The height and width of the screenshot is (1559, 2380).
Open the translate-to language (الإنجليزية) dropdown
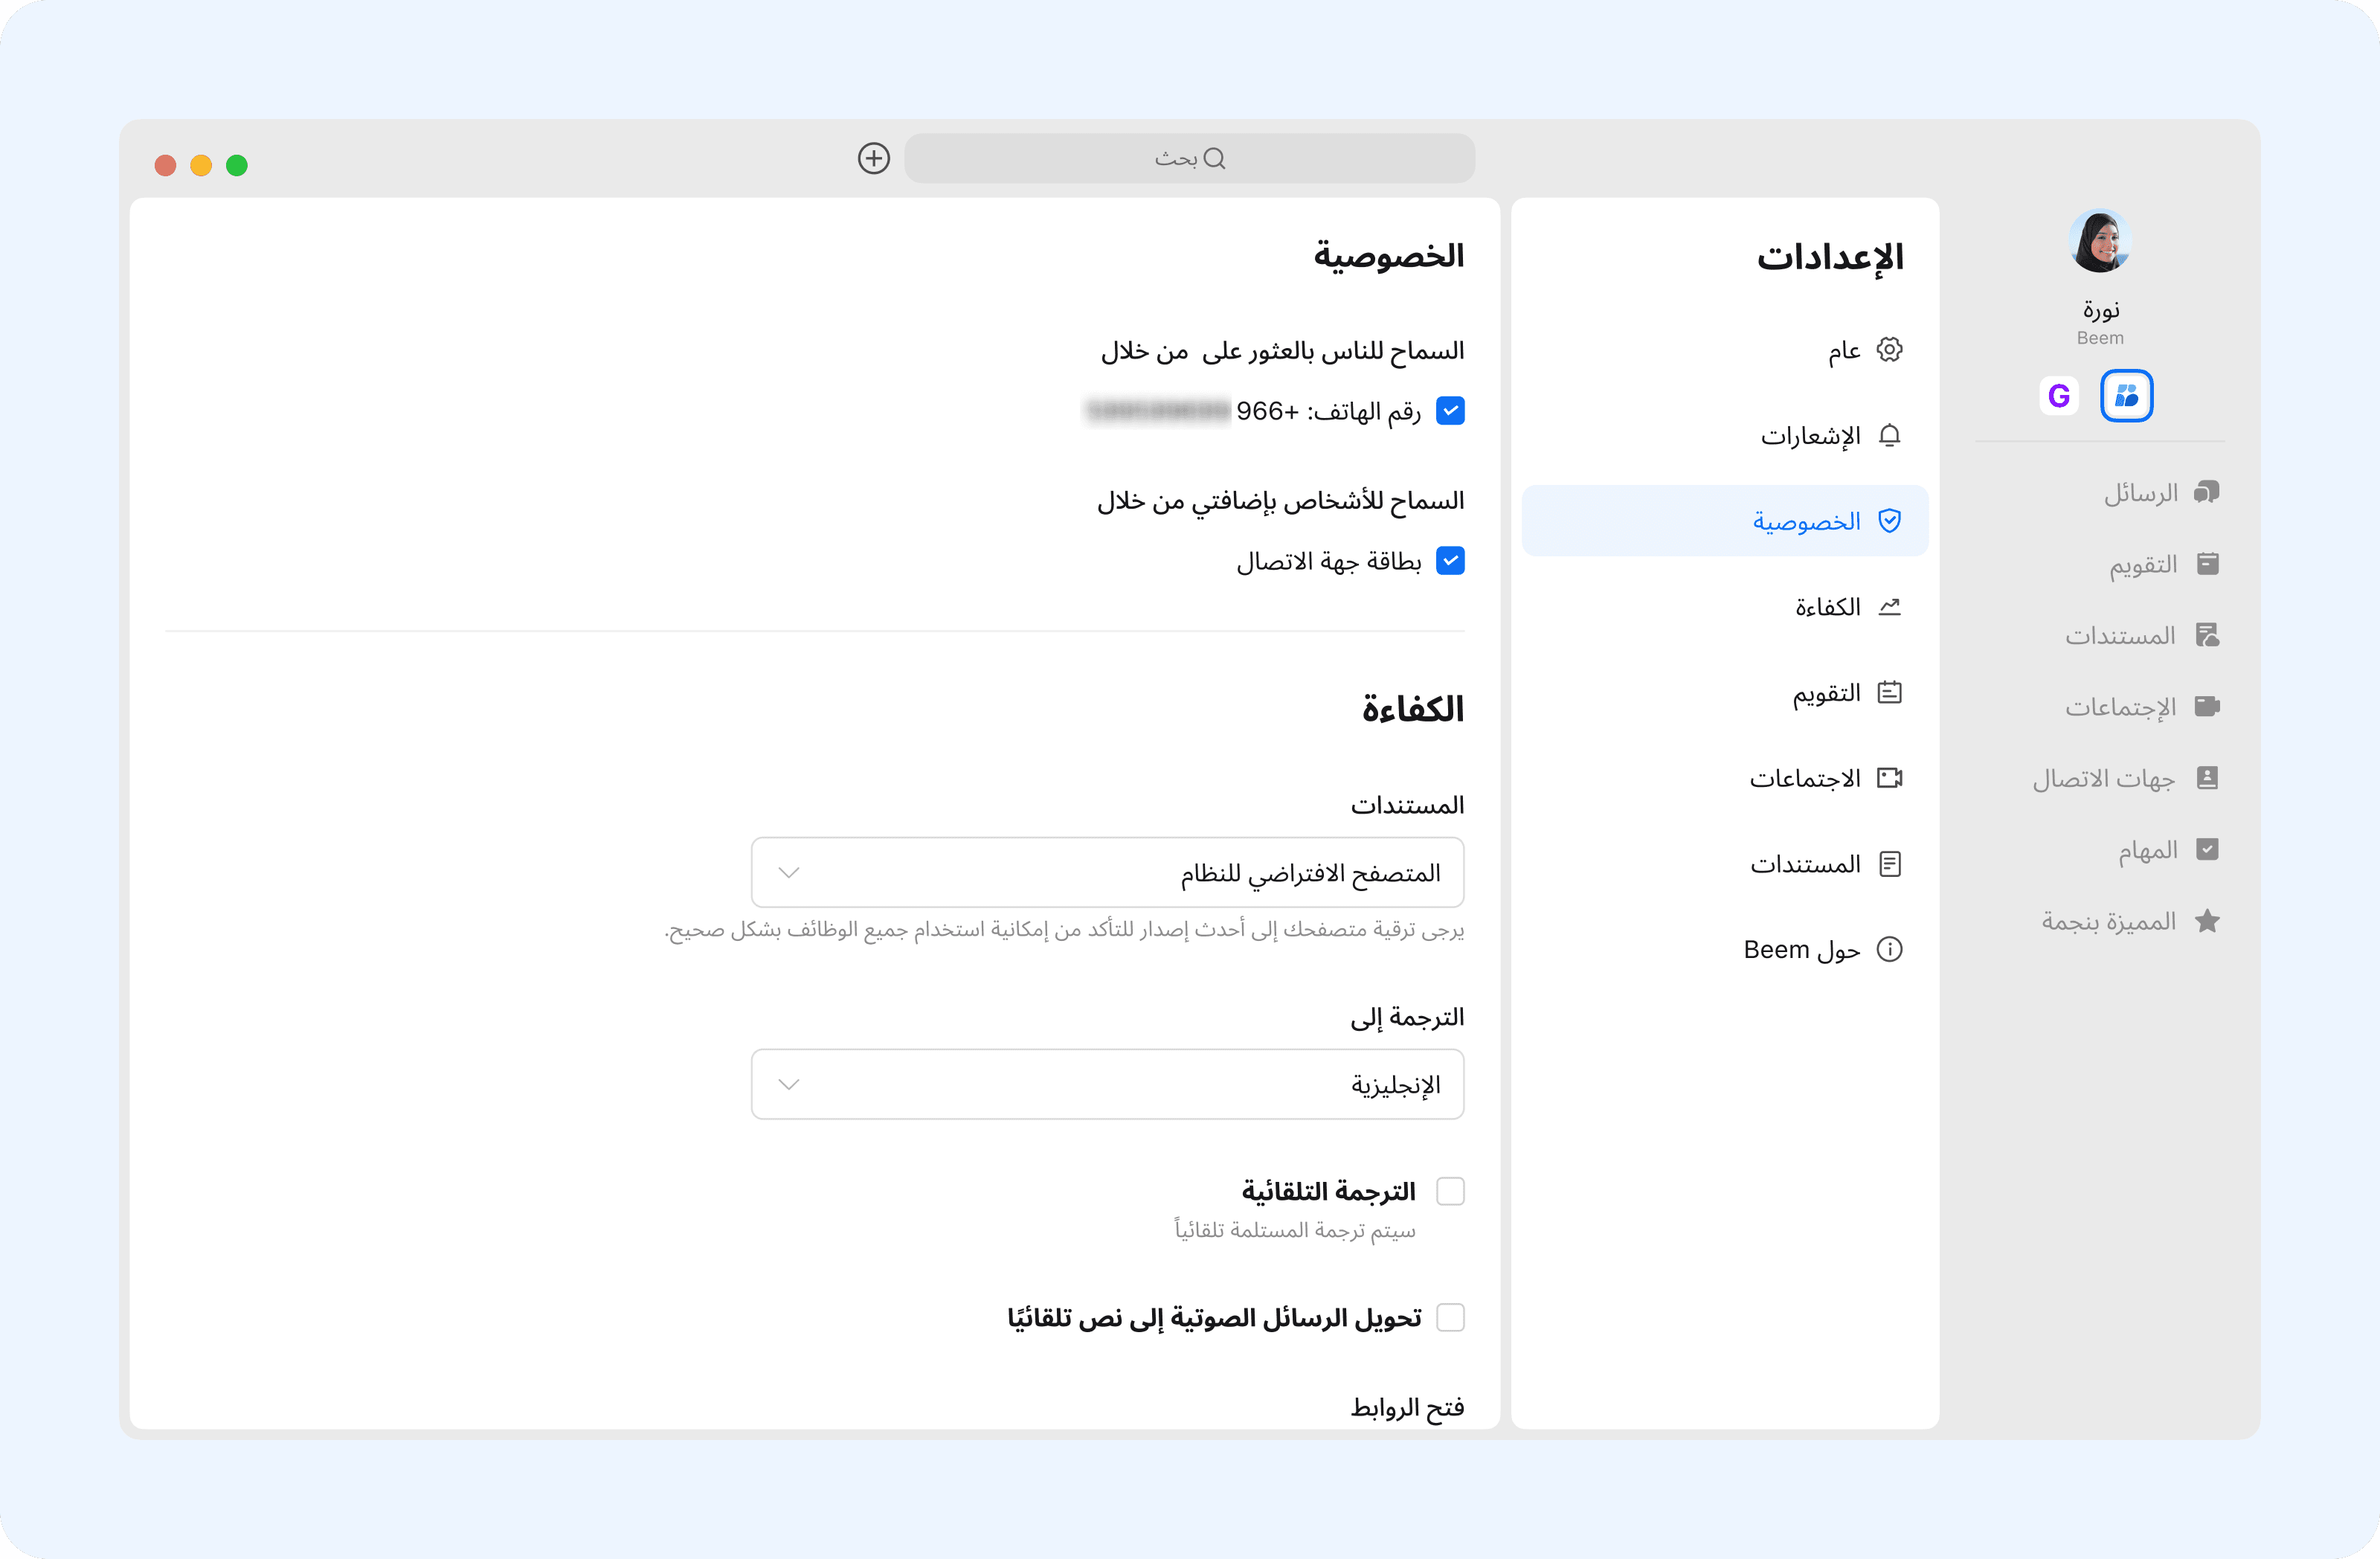(x=1107, y=1084)
